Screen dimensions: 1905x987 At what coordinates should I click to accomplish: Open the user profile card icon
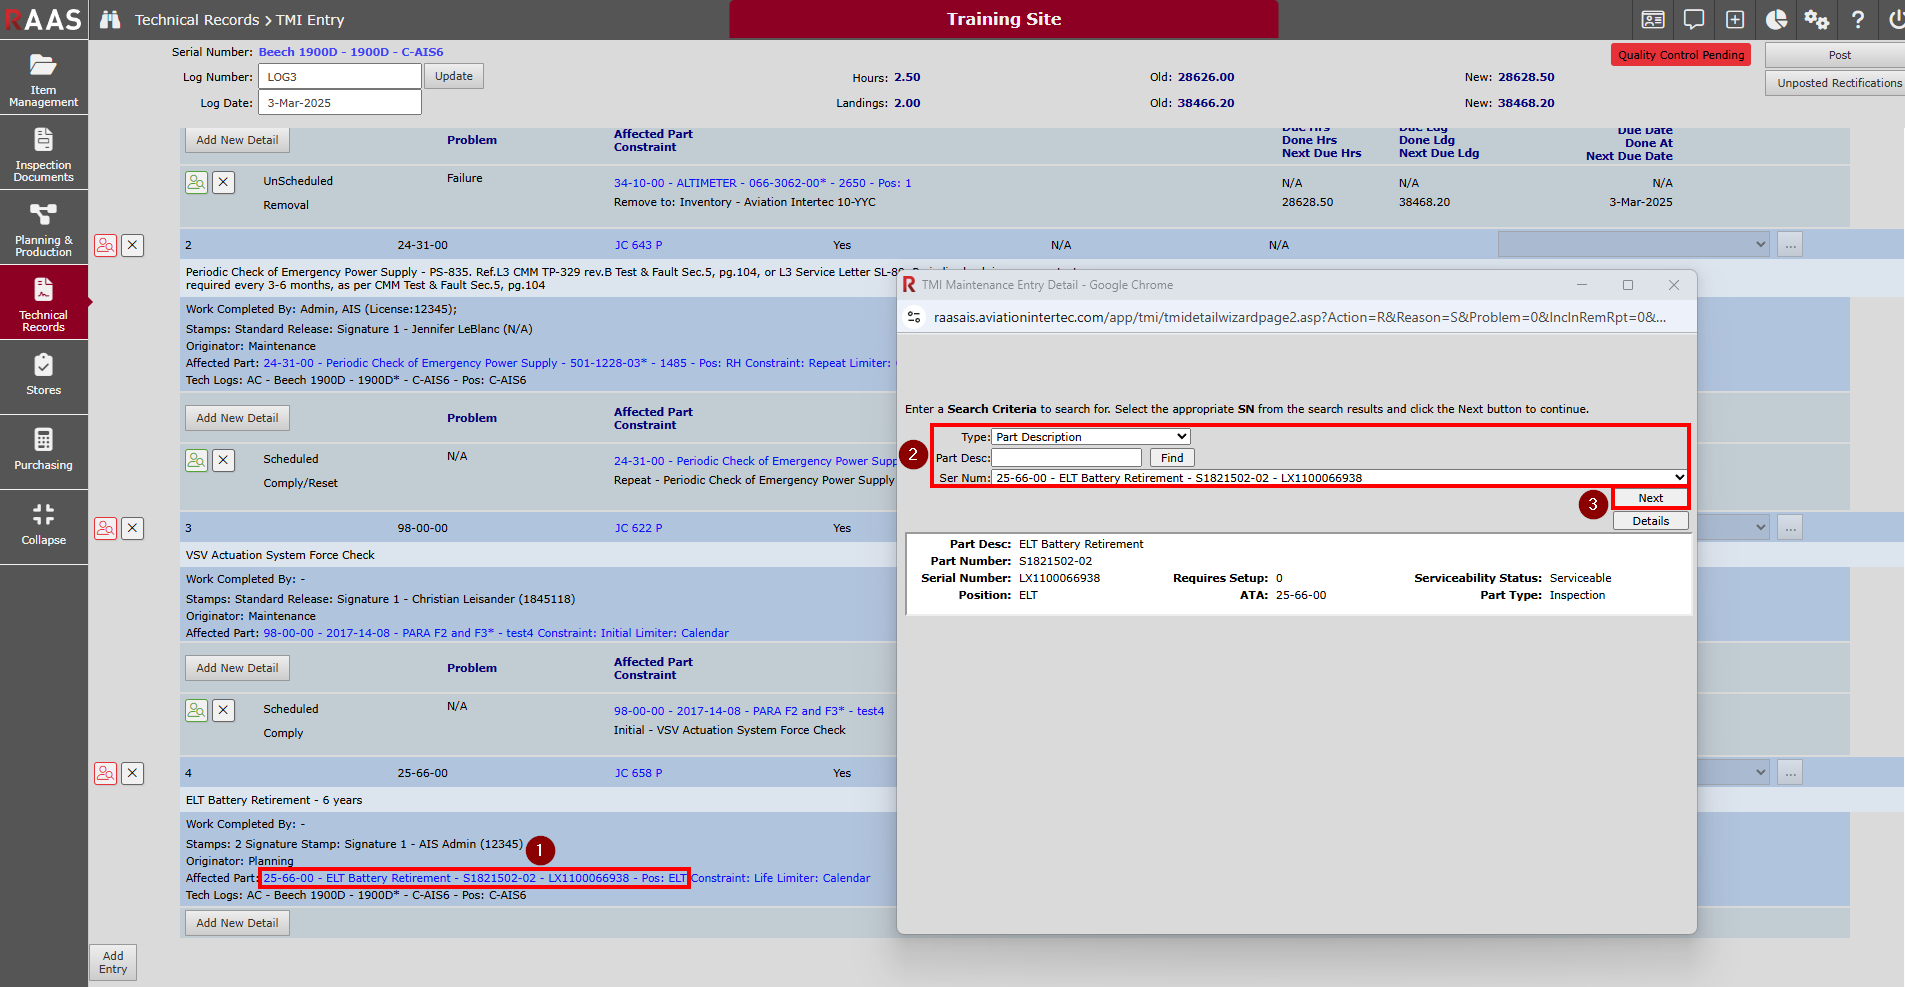(x=1653, y=20)
